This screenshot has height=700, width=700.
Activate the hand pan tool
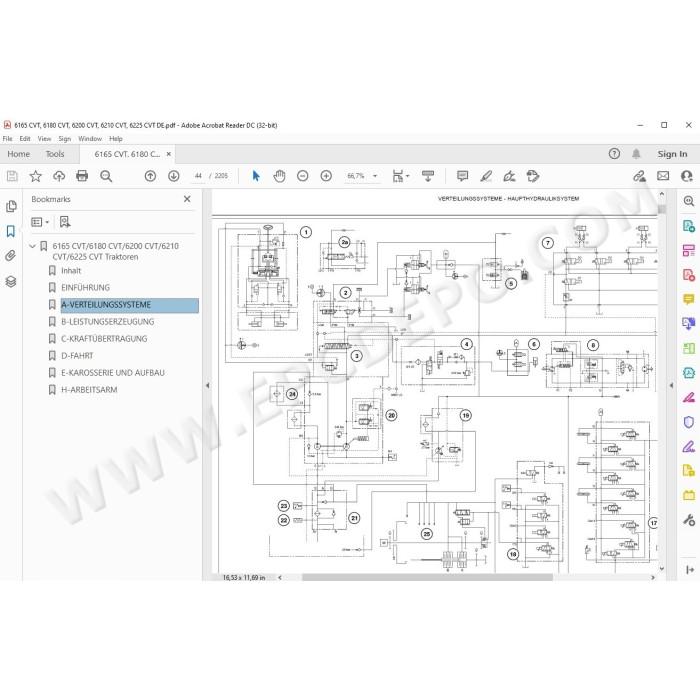click(x=279, y=176)
